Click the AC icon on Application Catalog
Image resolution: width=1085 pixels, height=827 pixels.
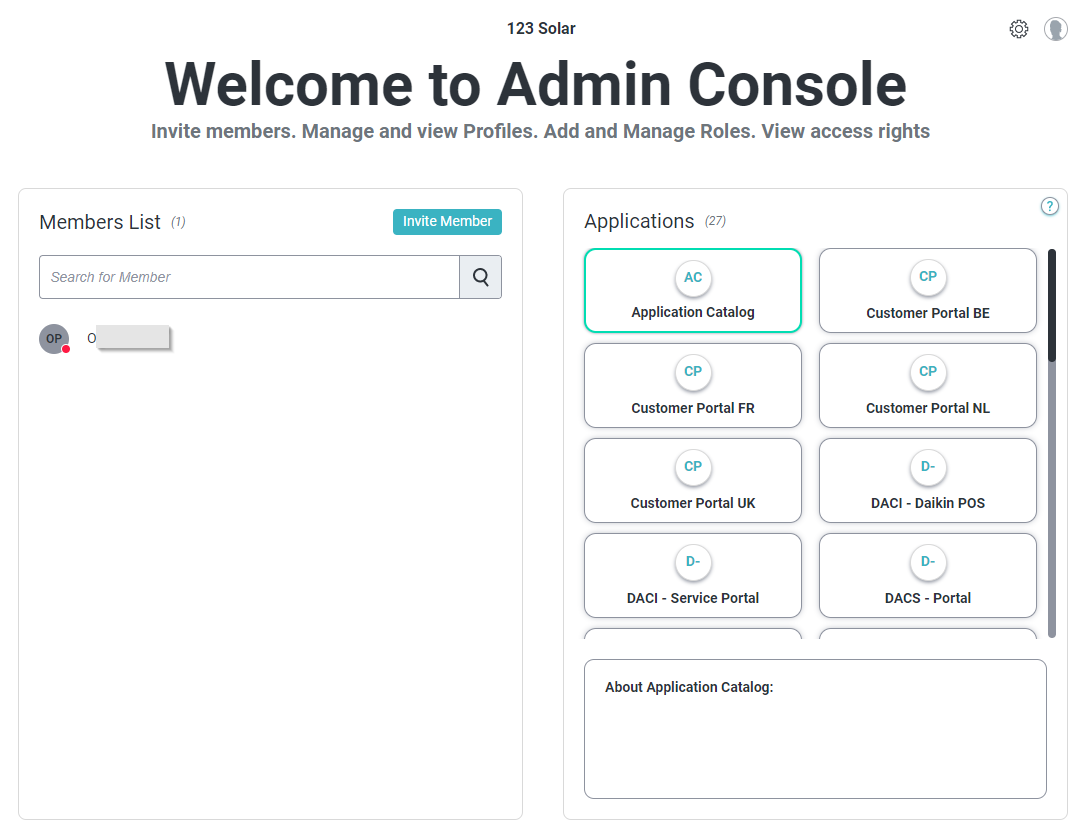point(693,278)
